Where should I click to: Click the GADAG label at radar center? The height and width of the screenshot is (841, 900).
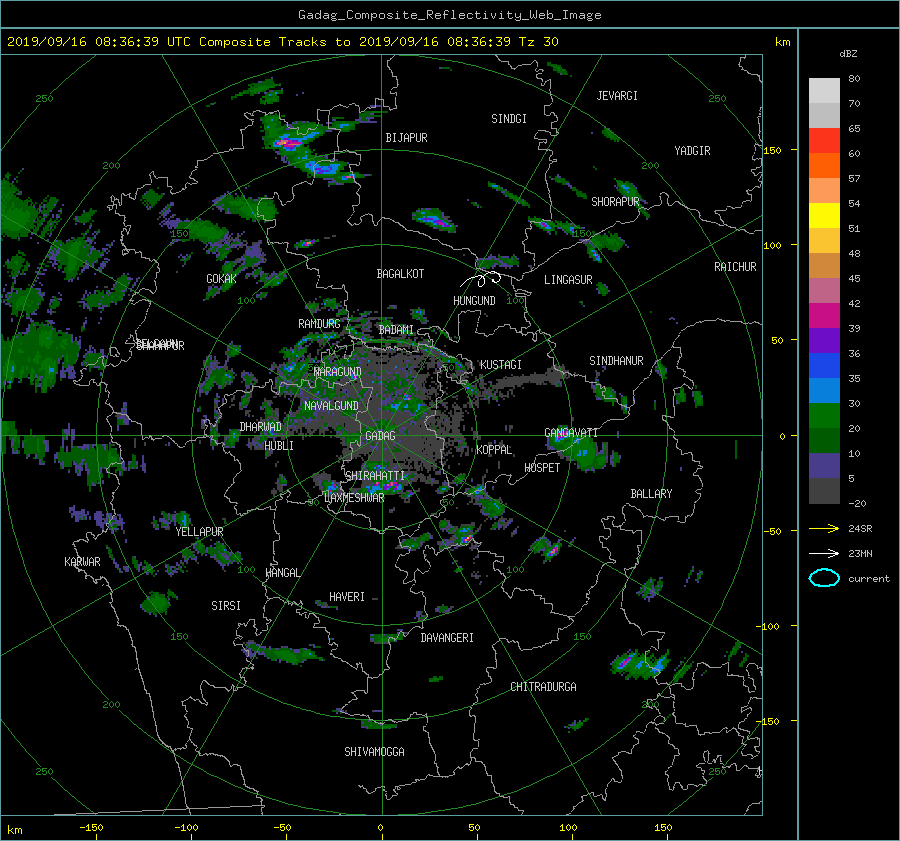tap(380, 436)
